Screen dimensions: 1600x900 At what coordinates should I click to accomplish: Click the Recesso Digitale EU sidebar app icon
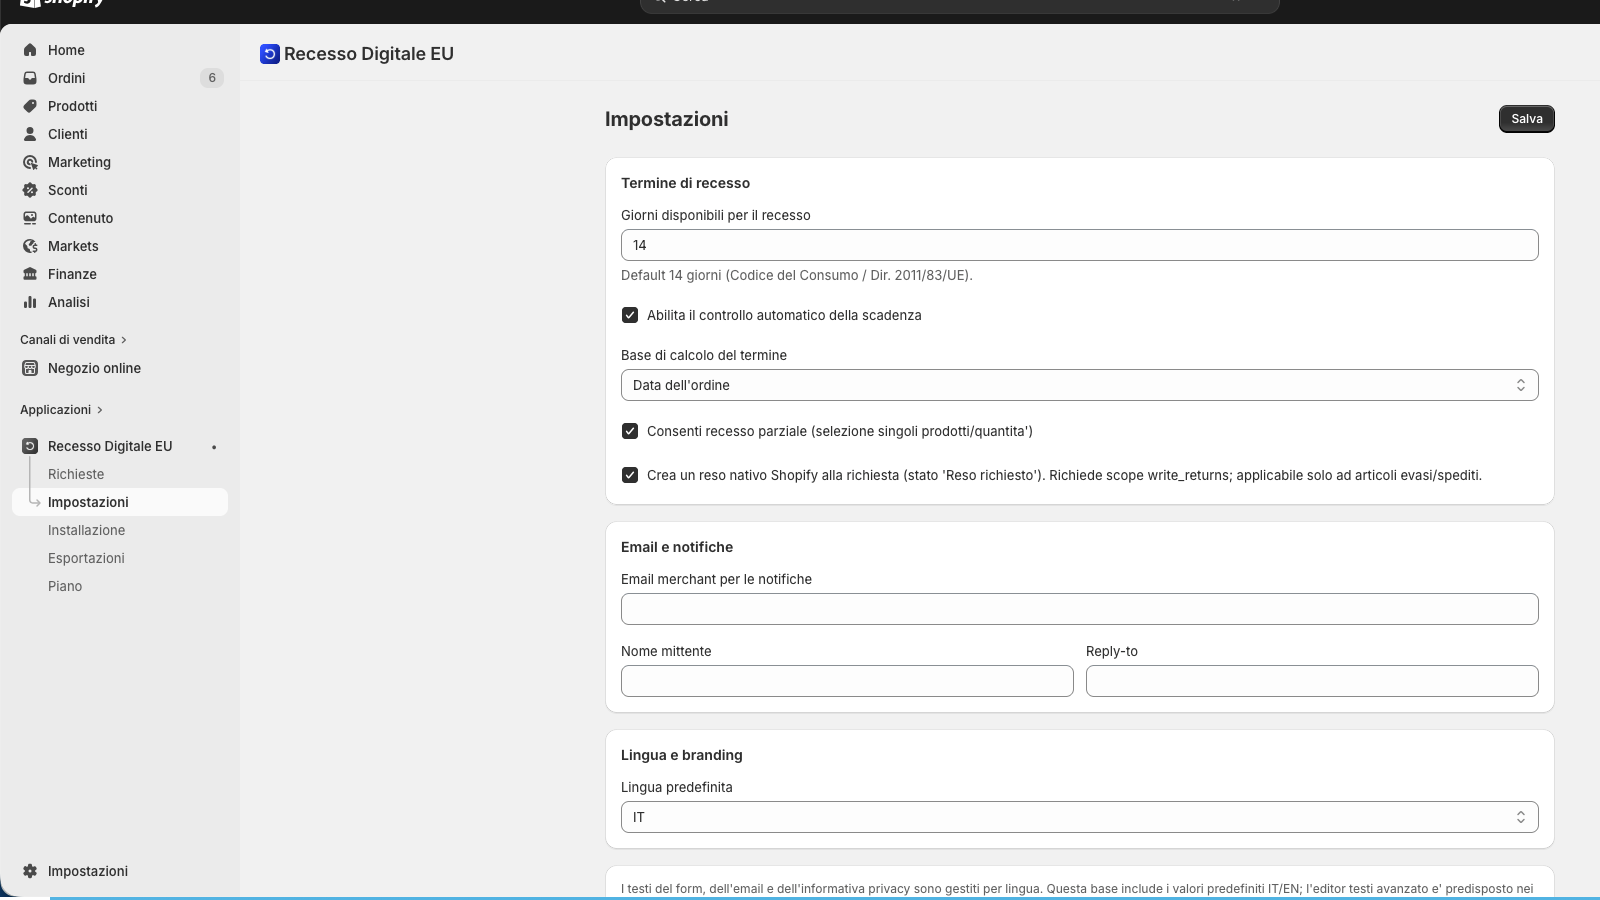coord(30,446)
